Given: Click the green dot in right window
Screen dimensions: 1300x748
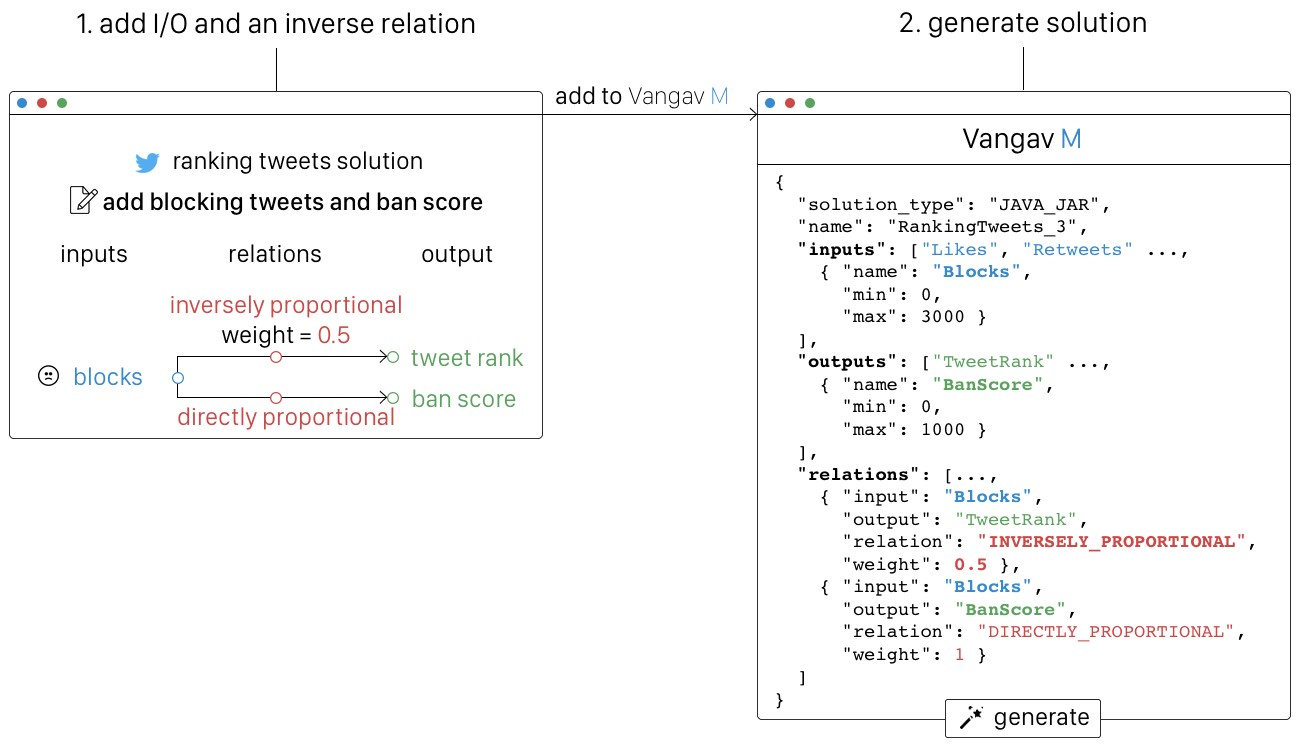Looking at the screenshot, I should pos(810,103).
